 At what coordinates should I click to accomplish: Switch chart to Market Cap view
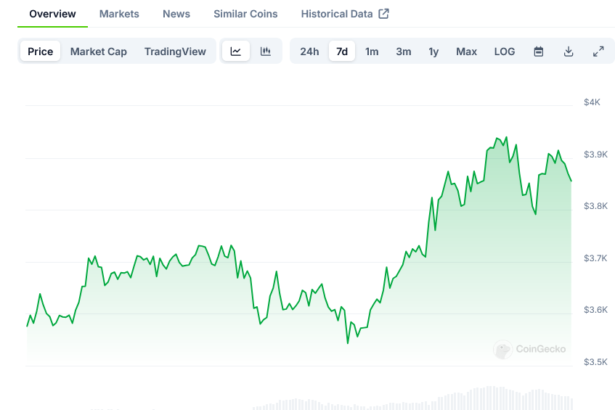[x=98, y=52]
